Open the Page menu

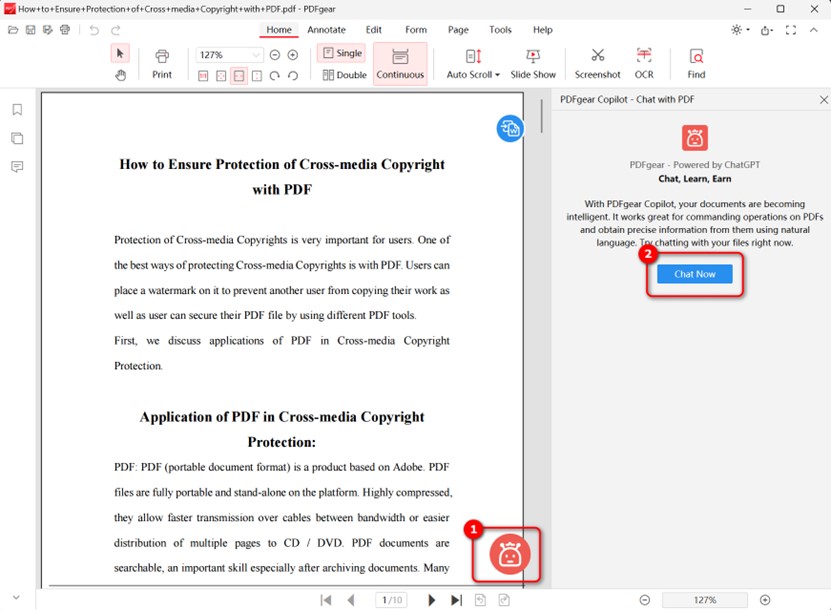click(458, 30)
